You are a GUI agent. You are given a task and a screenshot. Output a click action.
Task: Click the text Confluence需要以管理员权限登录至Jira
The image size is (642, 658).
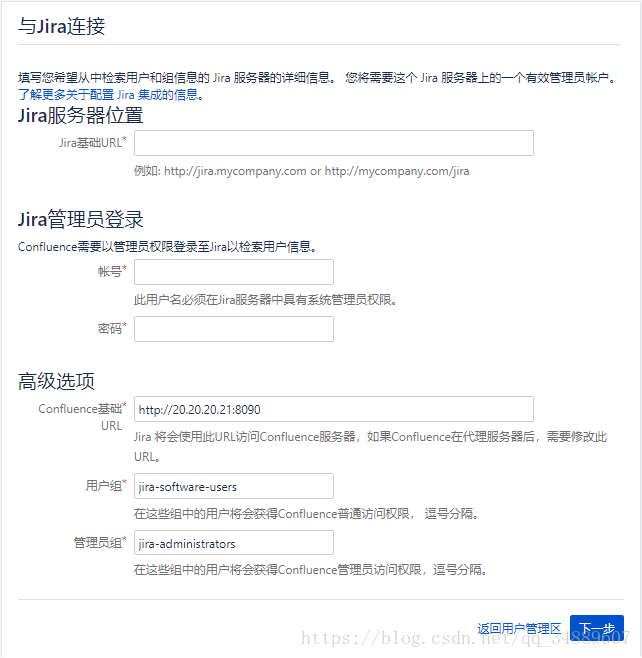pos(167,247)
